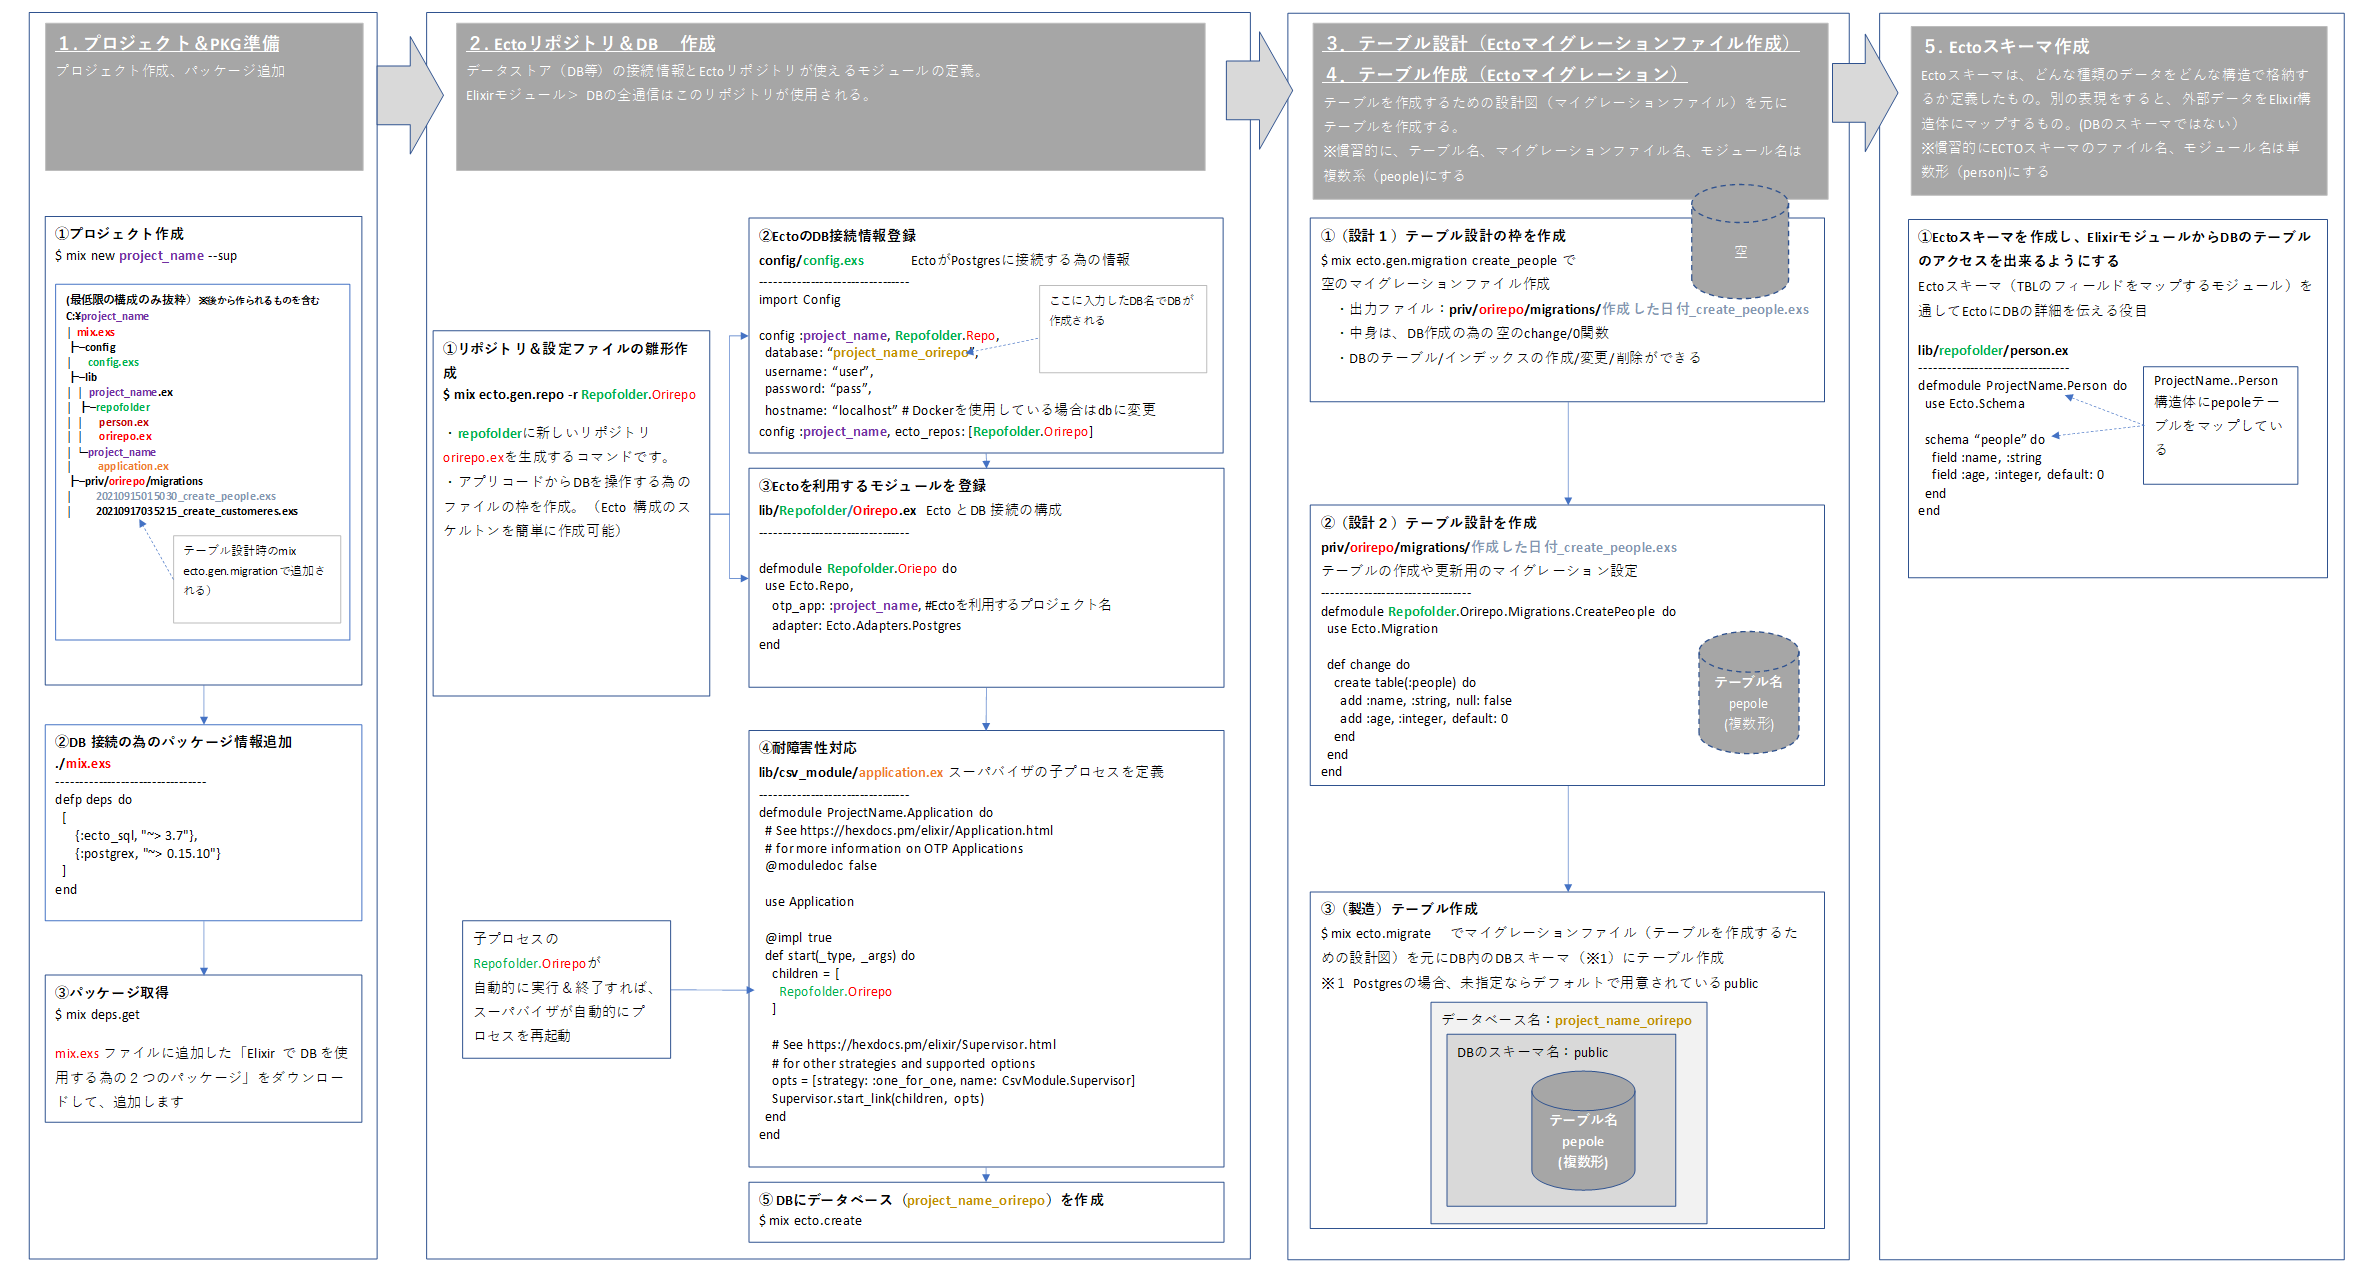This screenshot has height=1273, width=2360.
Task: Select the ⑤DBにデータベース作成 box
Action: pos(985,1211)
